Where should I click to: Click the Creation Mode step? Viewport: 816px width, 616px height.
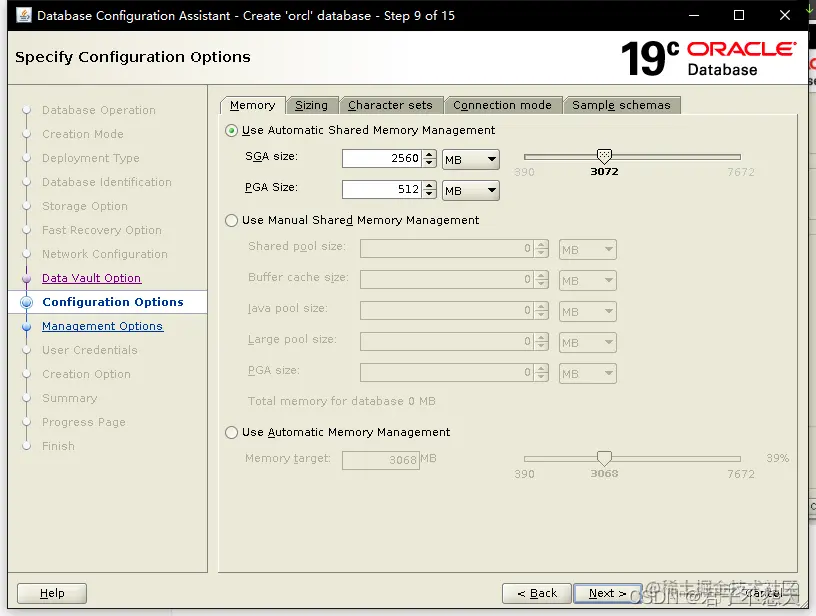point(83,134)
